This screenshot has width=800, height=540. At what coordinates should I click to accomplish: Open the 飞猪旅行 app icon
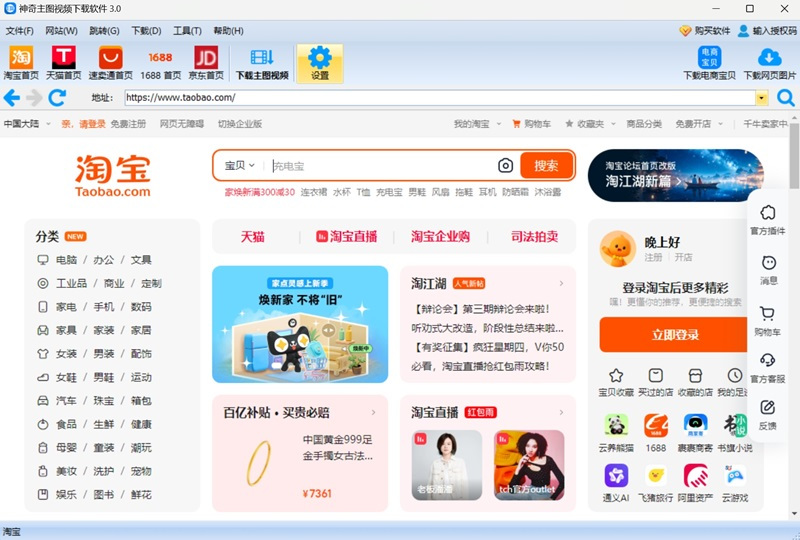tap(656, 475)
